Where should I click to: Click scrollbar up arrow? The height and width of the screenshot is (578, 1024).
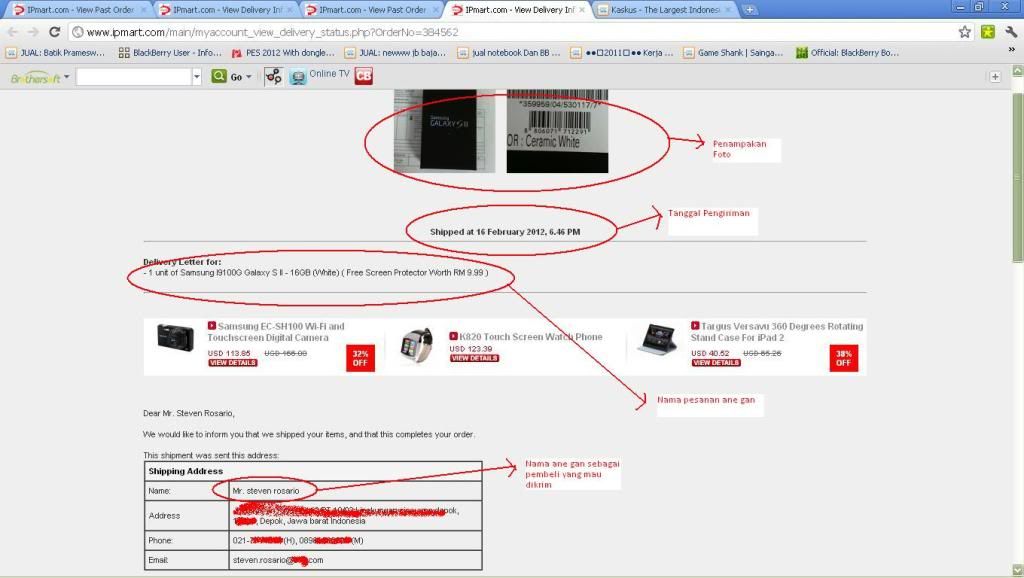[1017, 71]
